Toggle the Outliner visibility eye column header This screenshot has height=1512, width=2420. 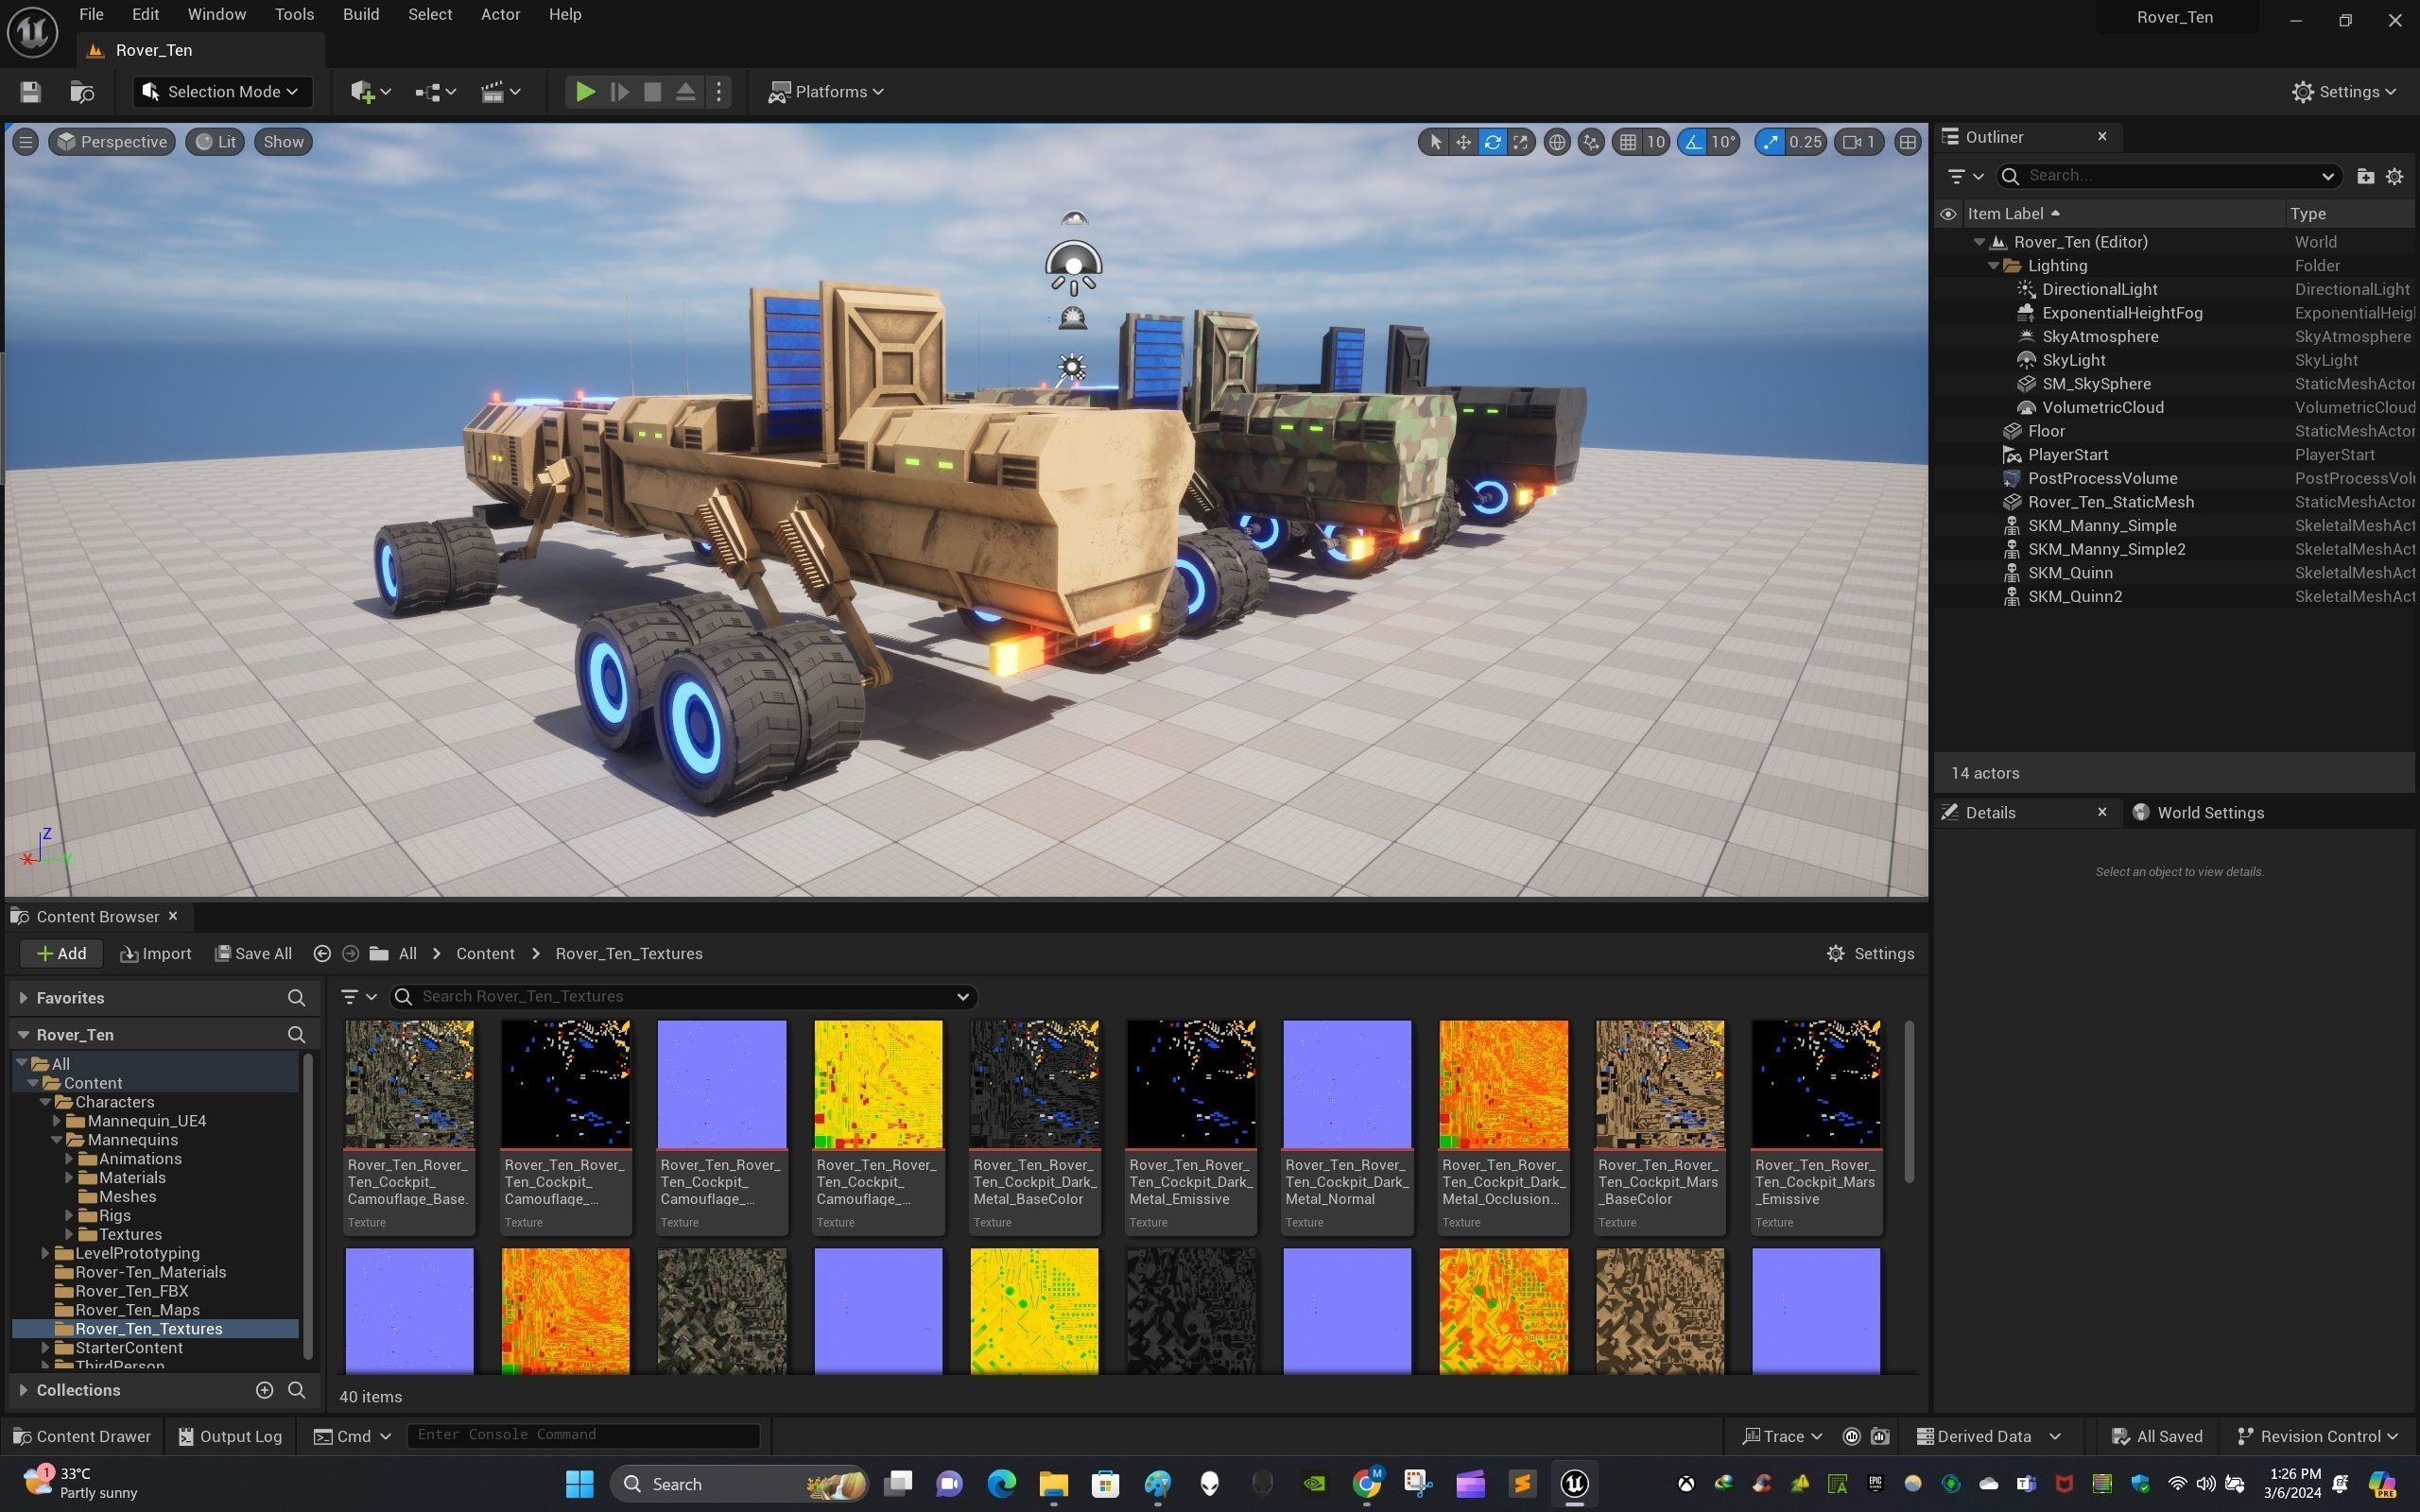(1947, 214)
